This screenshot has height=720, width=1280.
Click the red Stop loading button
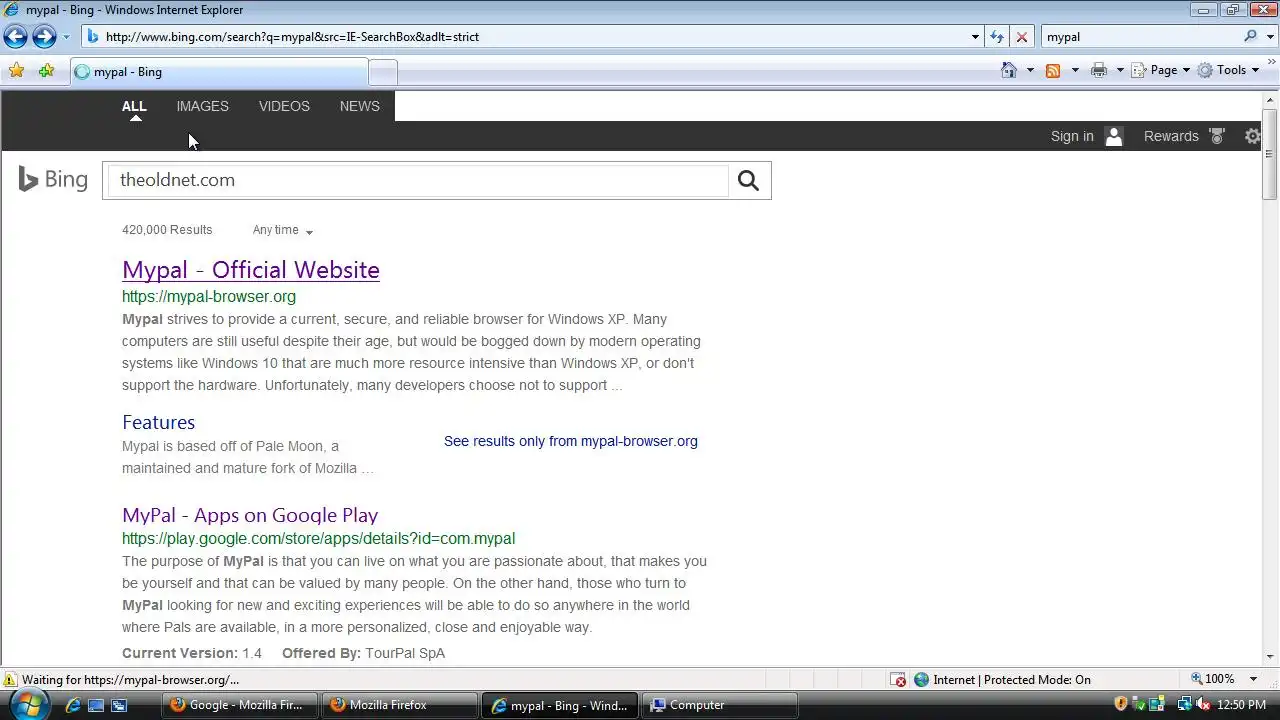1021,37
